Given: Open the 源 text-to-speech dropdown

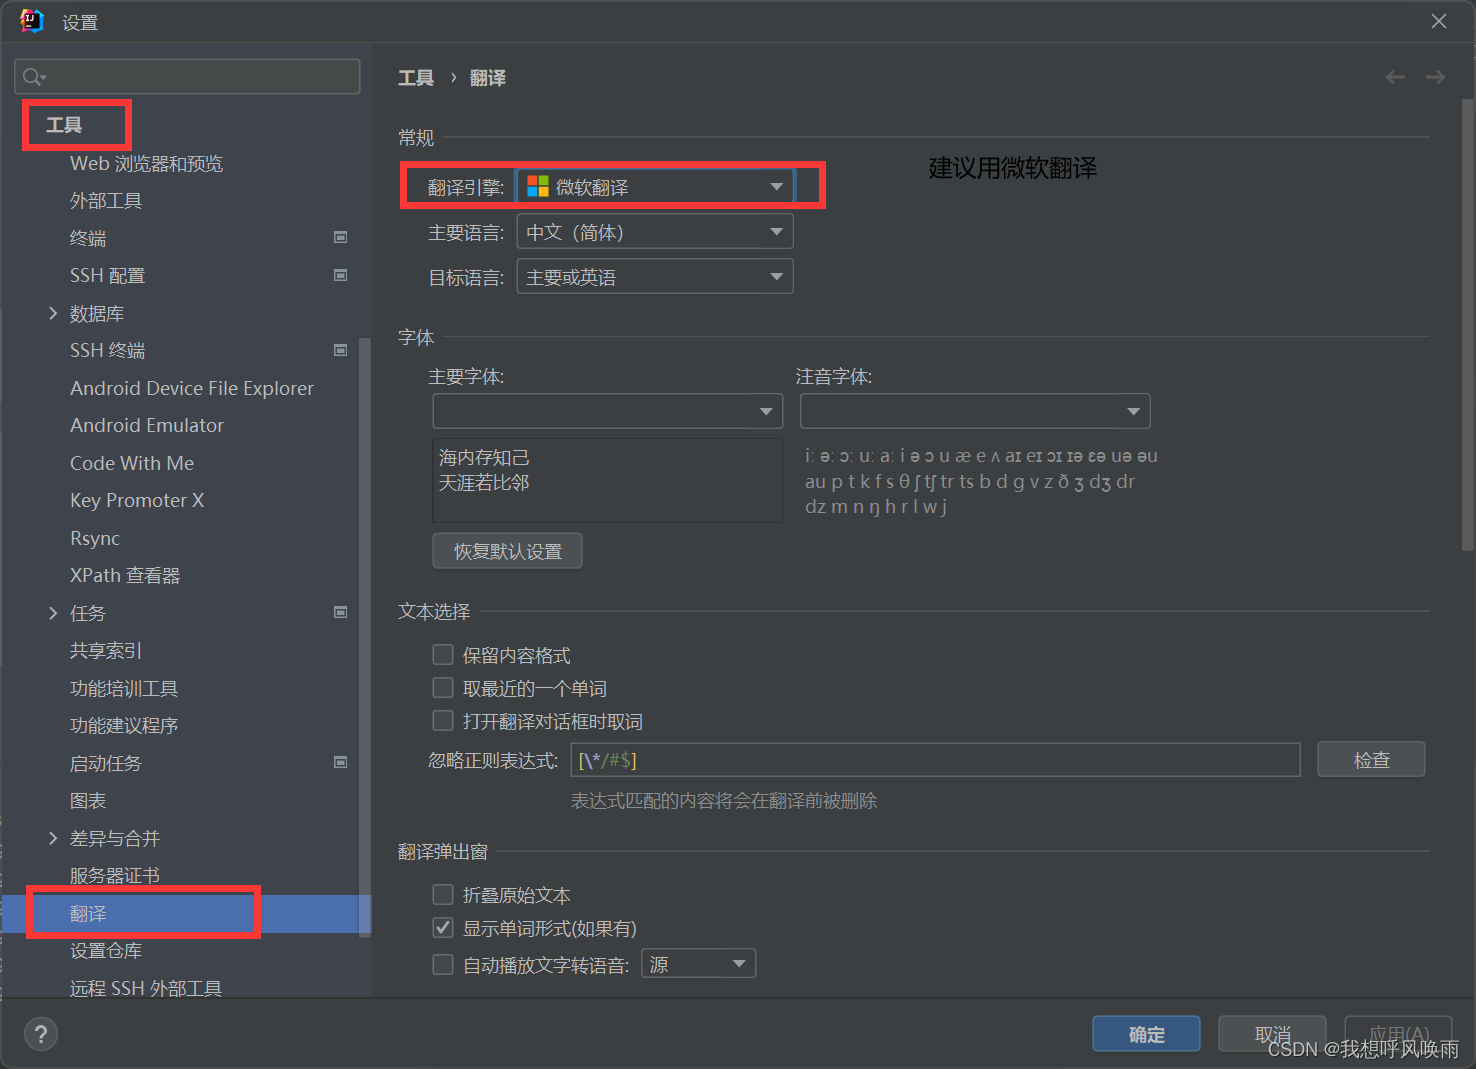Looking at the screenshot, I should [x=698, y=964].
